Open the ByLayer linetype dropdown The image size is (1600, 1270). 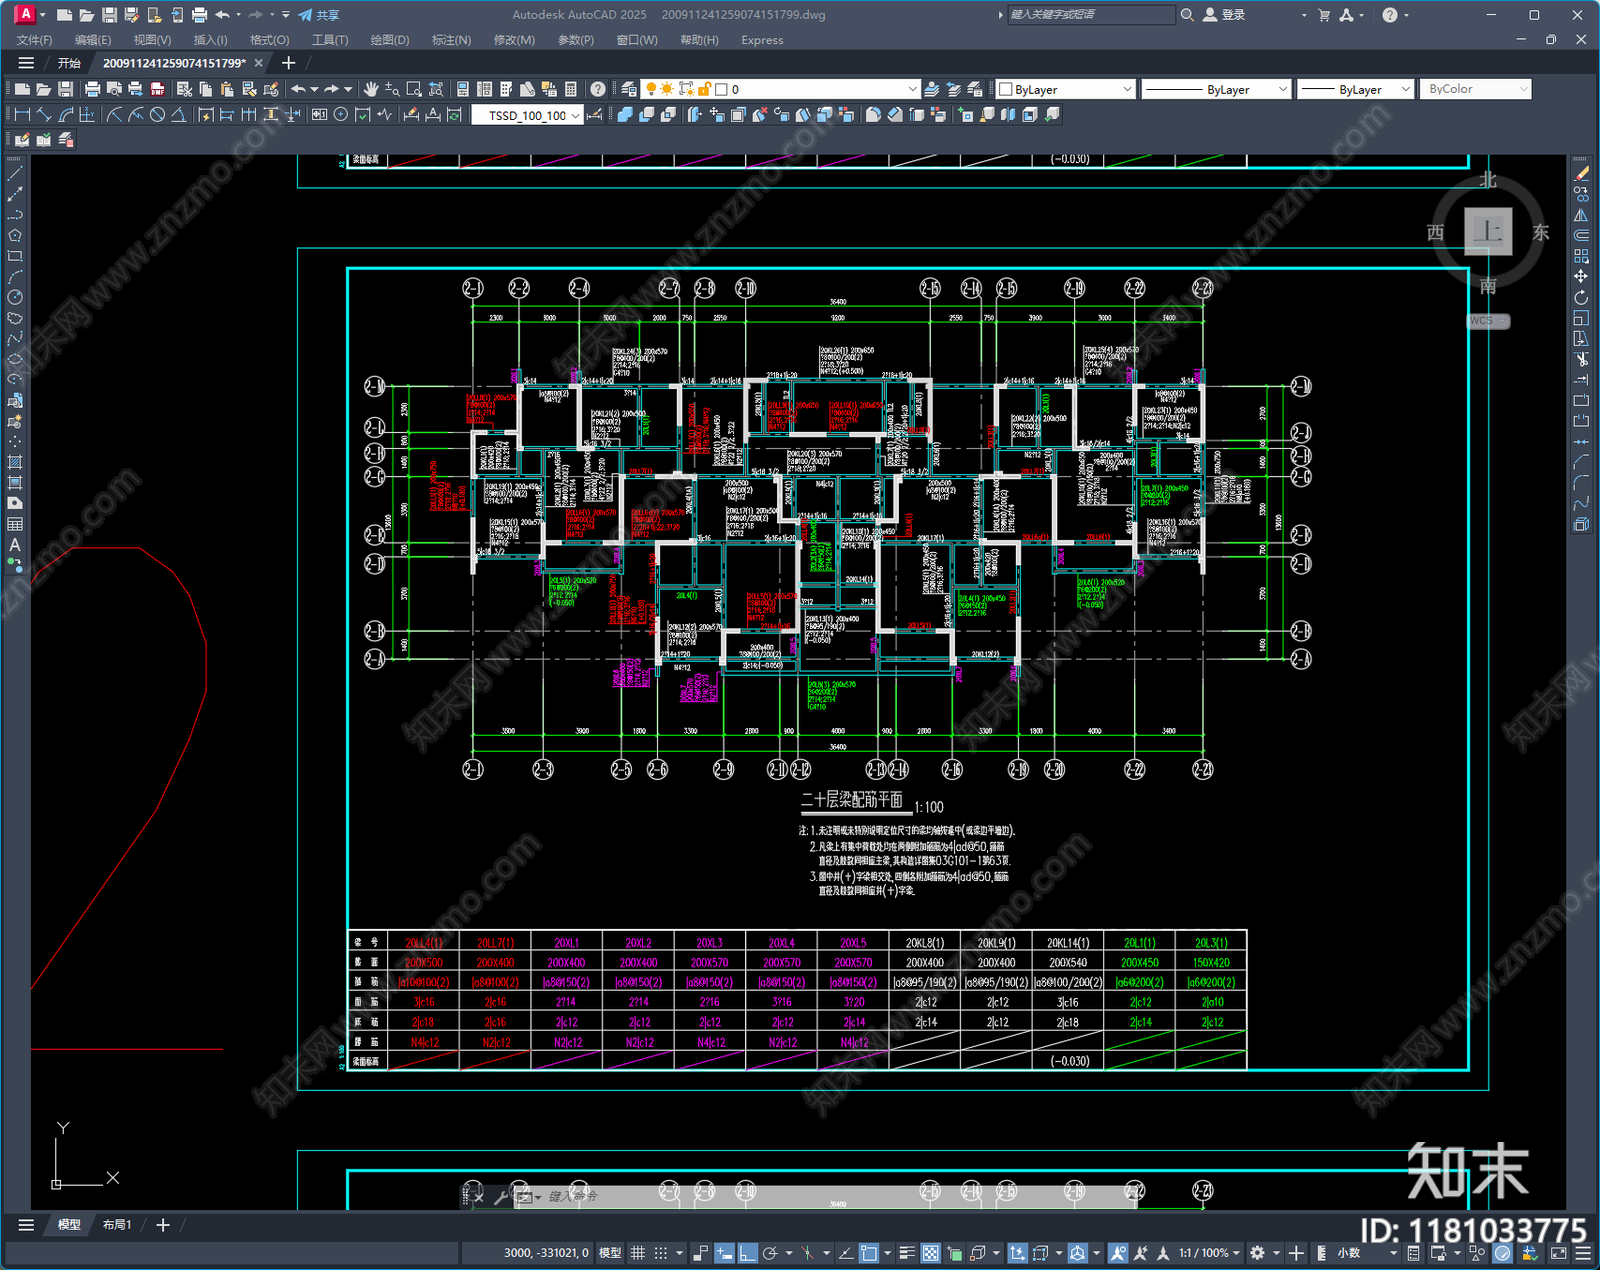[x=1282, y=89]
